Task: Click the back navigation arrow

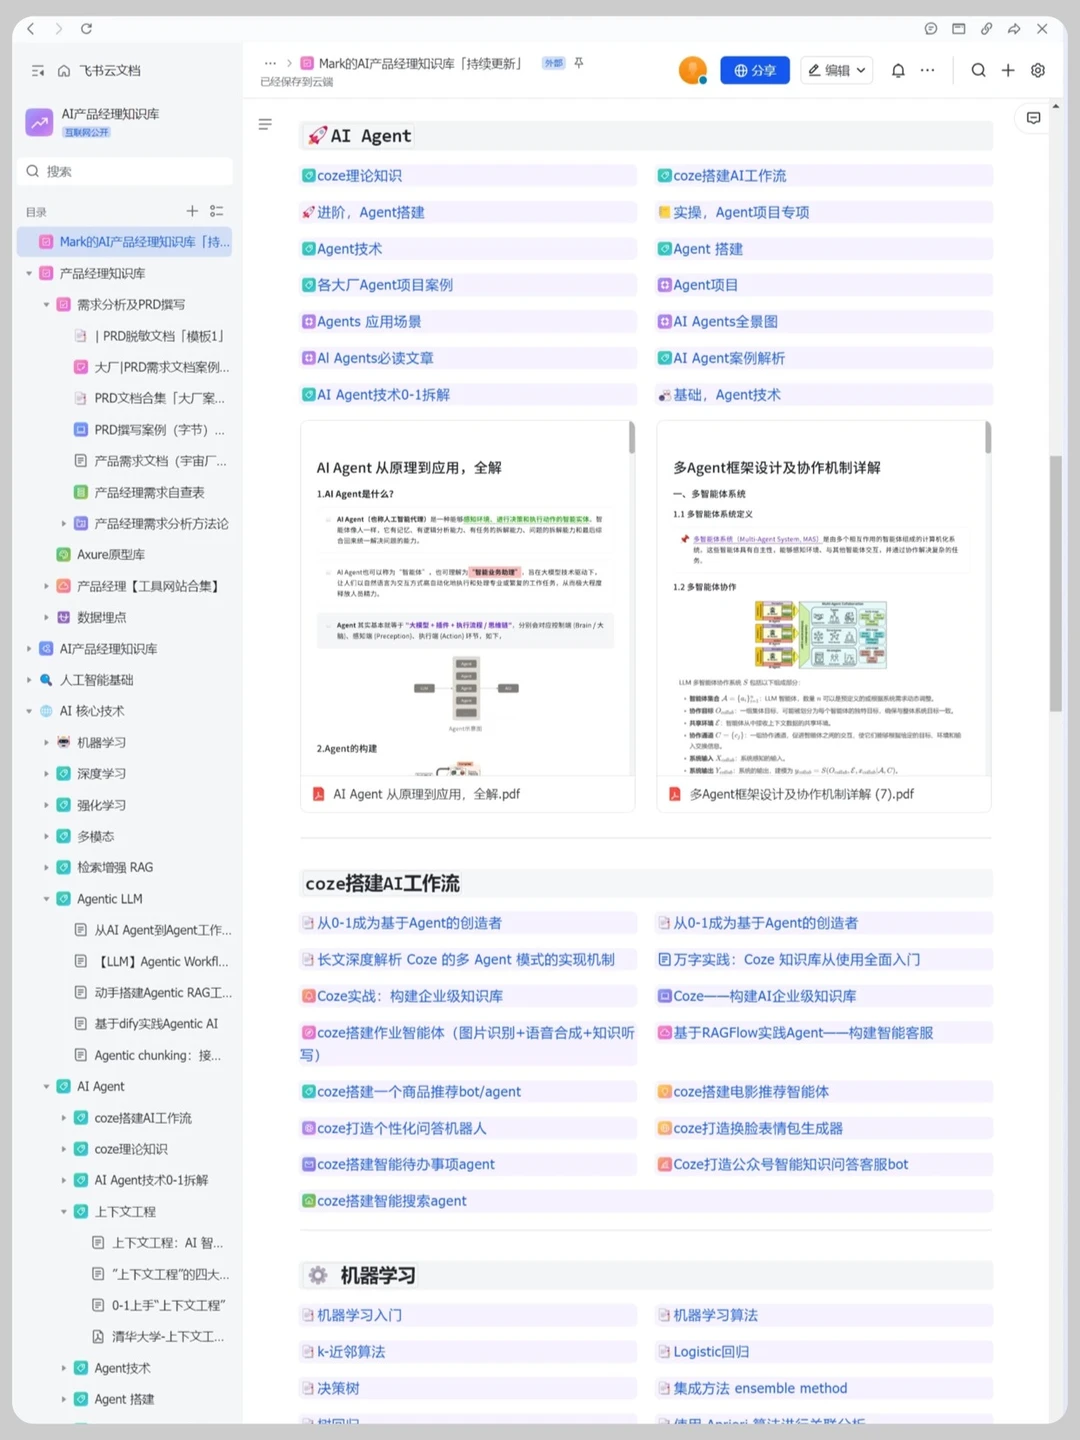Action: [x=31, y=29]
